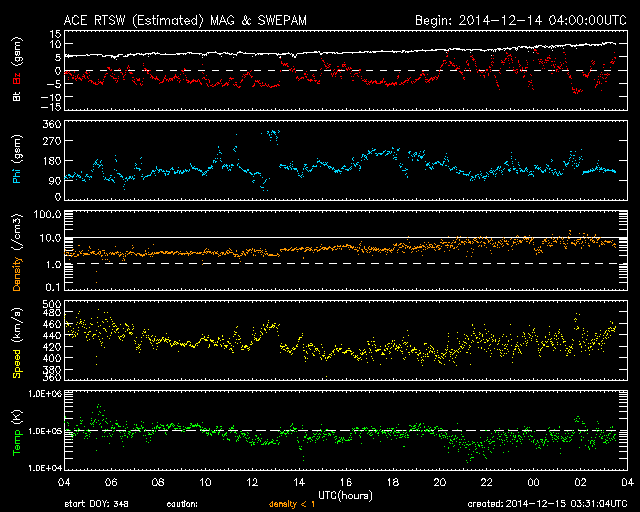640x512 pixels.
Task: Click the blue Phi (gsm) axis label
Action: click(x=16, y=161)
